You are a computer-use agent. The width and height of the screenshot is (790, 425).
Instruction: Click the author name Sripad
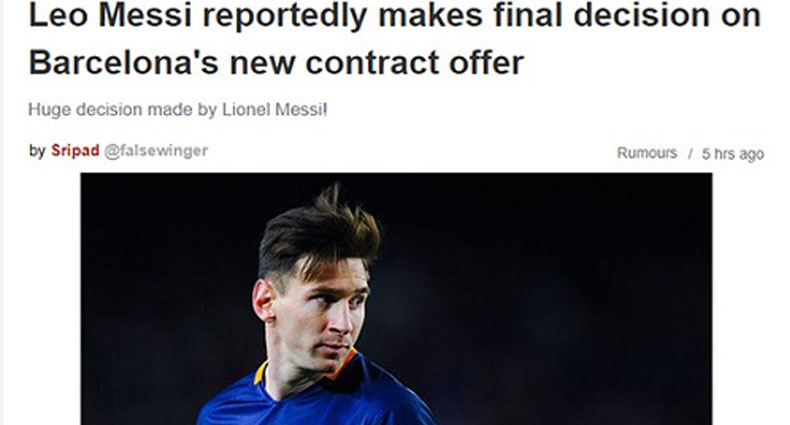point(75,151)
